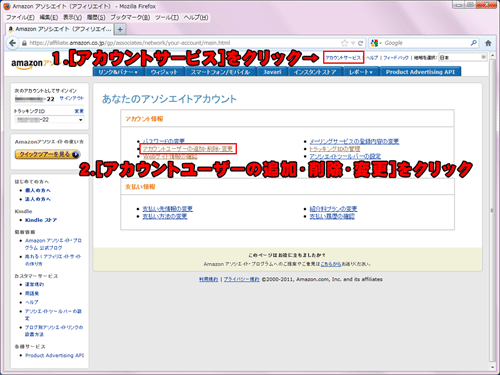The height and width of the screenshot is (375, 500).
Task: Open the 履歴(S) menu
Action: [x=96, y=17]
